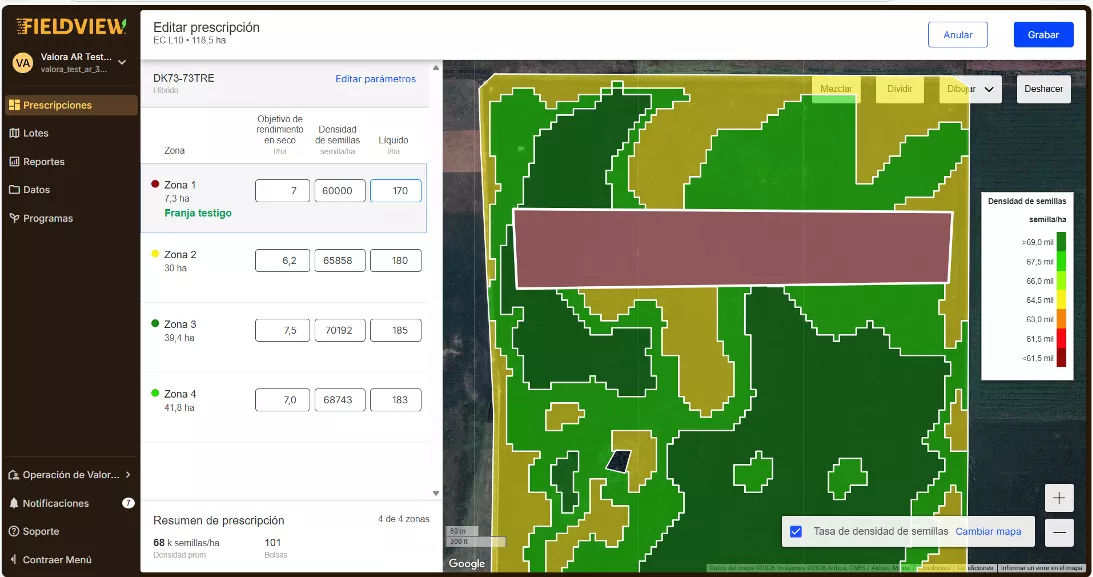Open the Datos folder section
The width and height of the screenshot is (1093, 577).
pos(14,190)
